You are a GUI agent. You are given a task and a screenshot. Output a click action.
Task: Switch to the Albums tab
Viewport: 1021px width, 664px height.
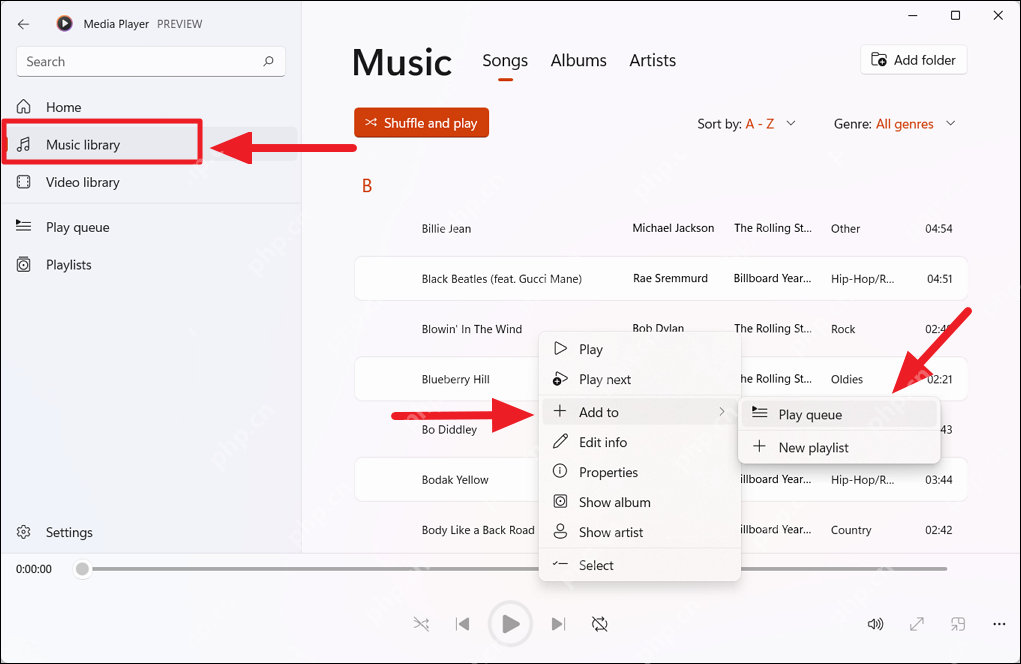click(x=578, y=61)
